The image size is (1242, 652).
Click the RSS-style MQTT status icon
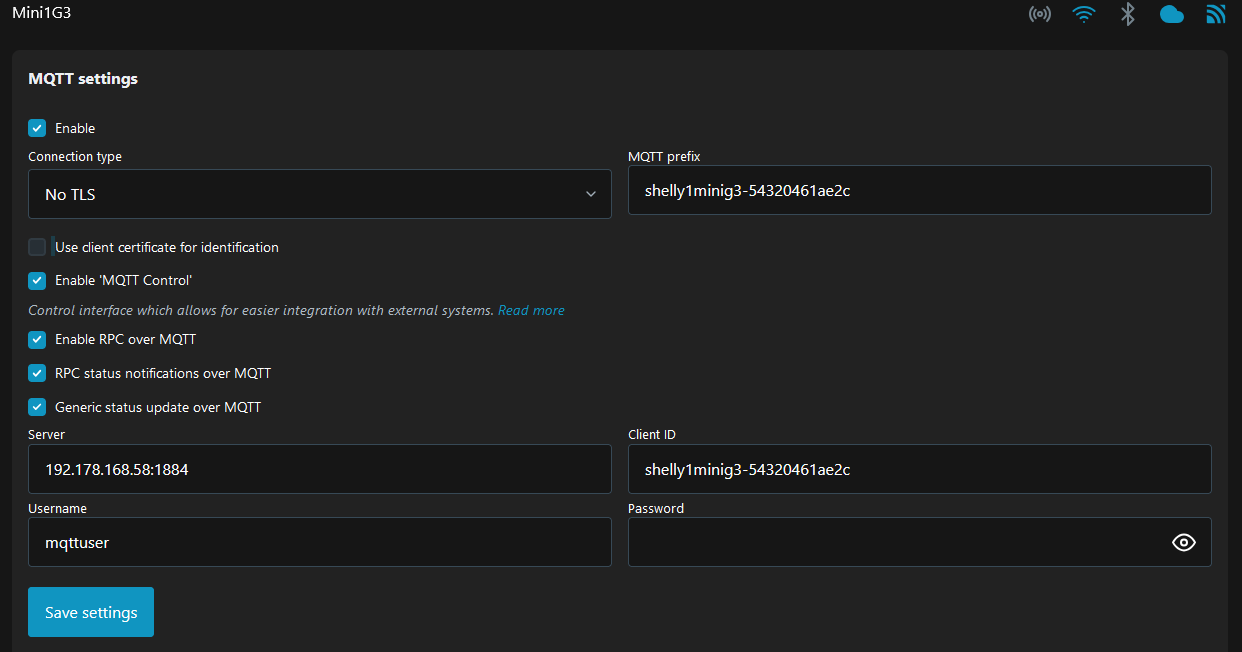click(1216, 14)
